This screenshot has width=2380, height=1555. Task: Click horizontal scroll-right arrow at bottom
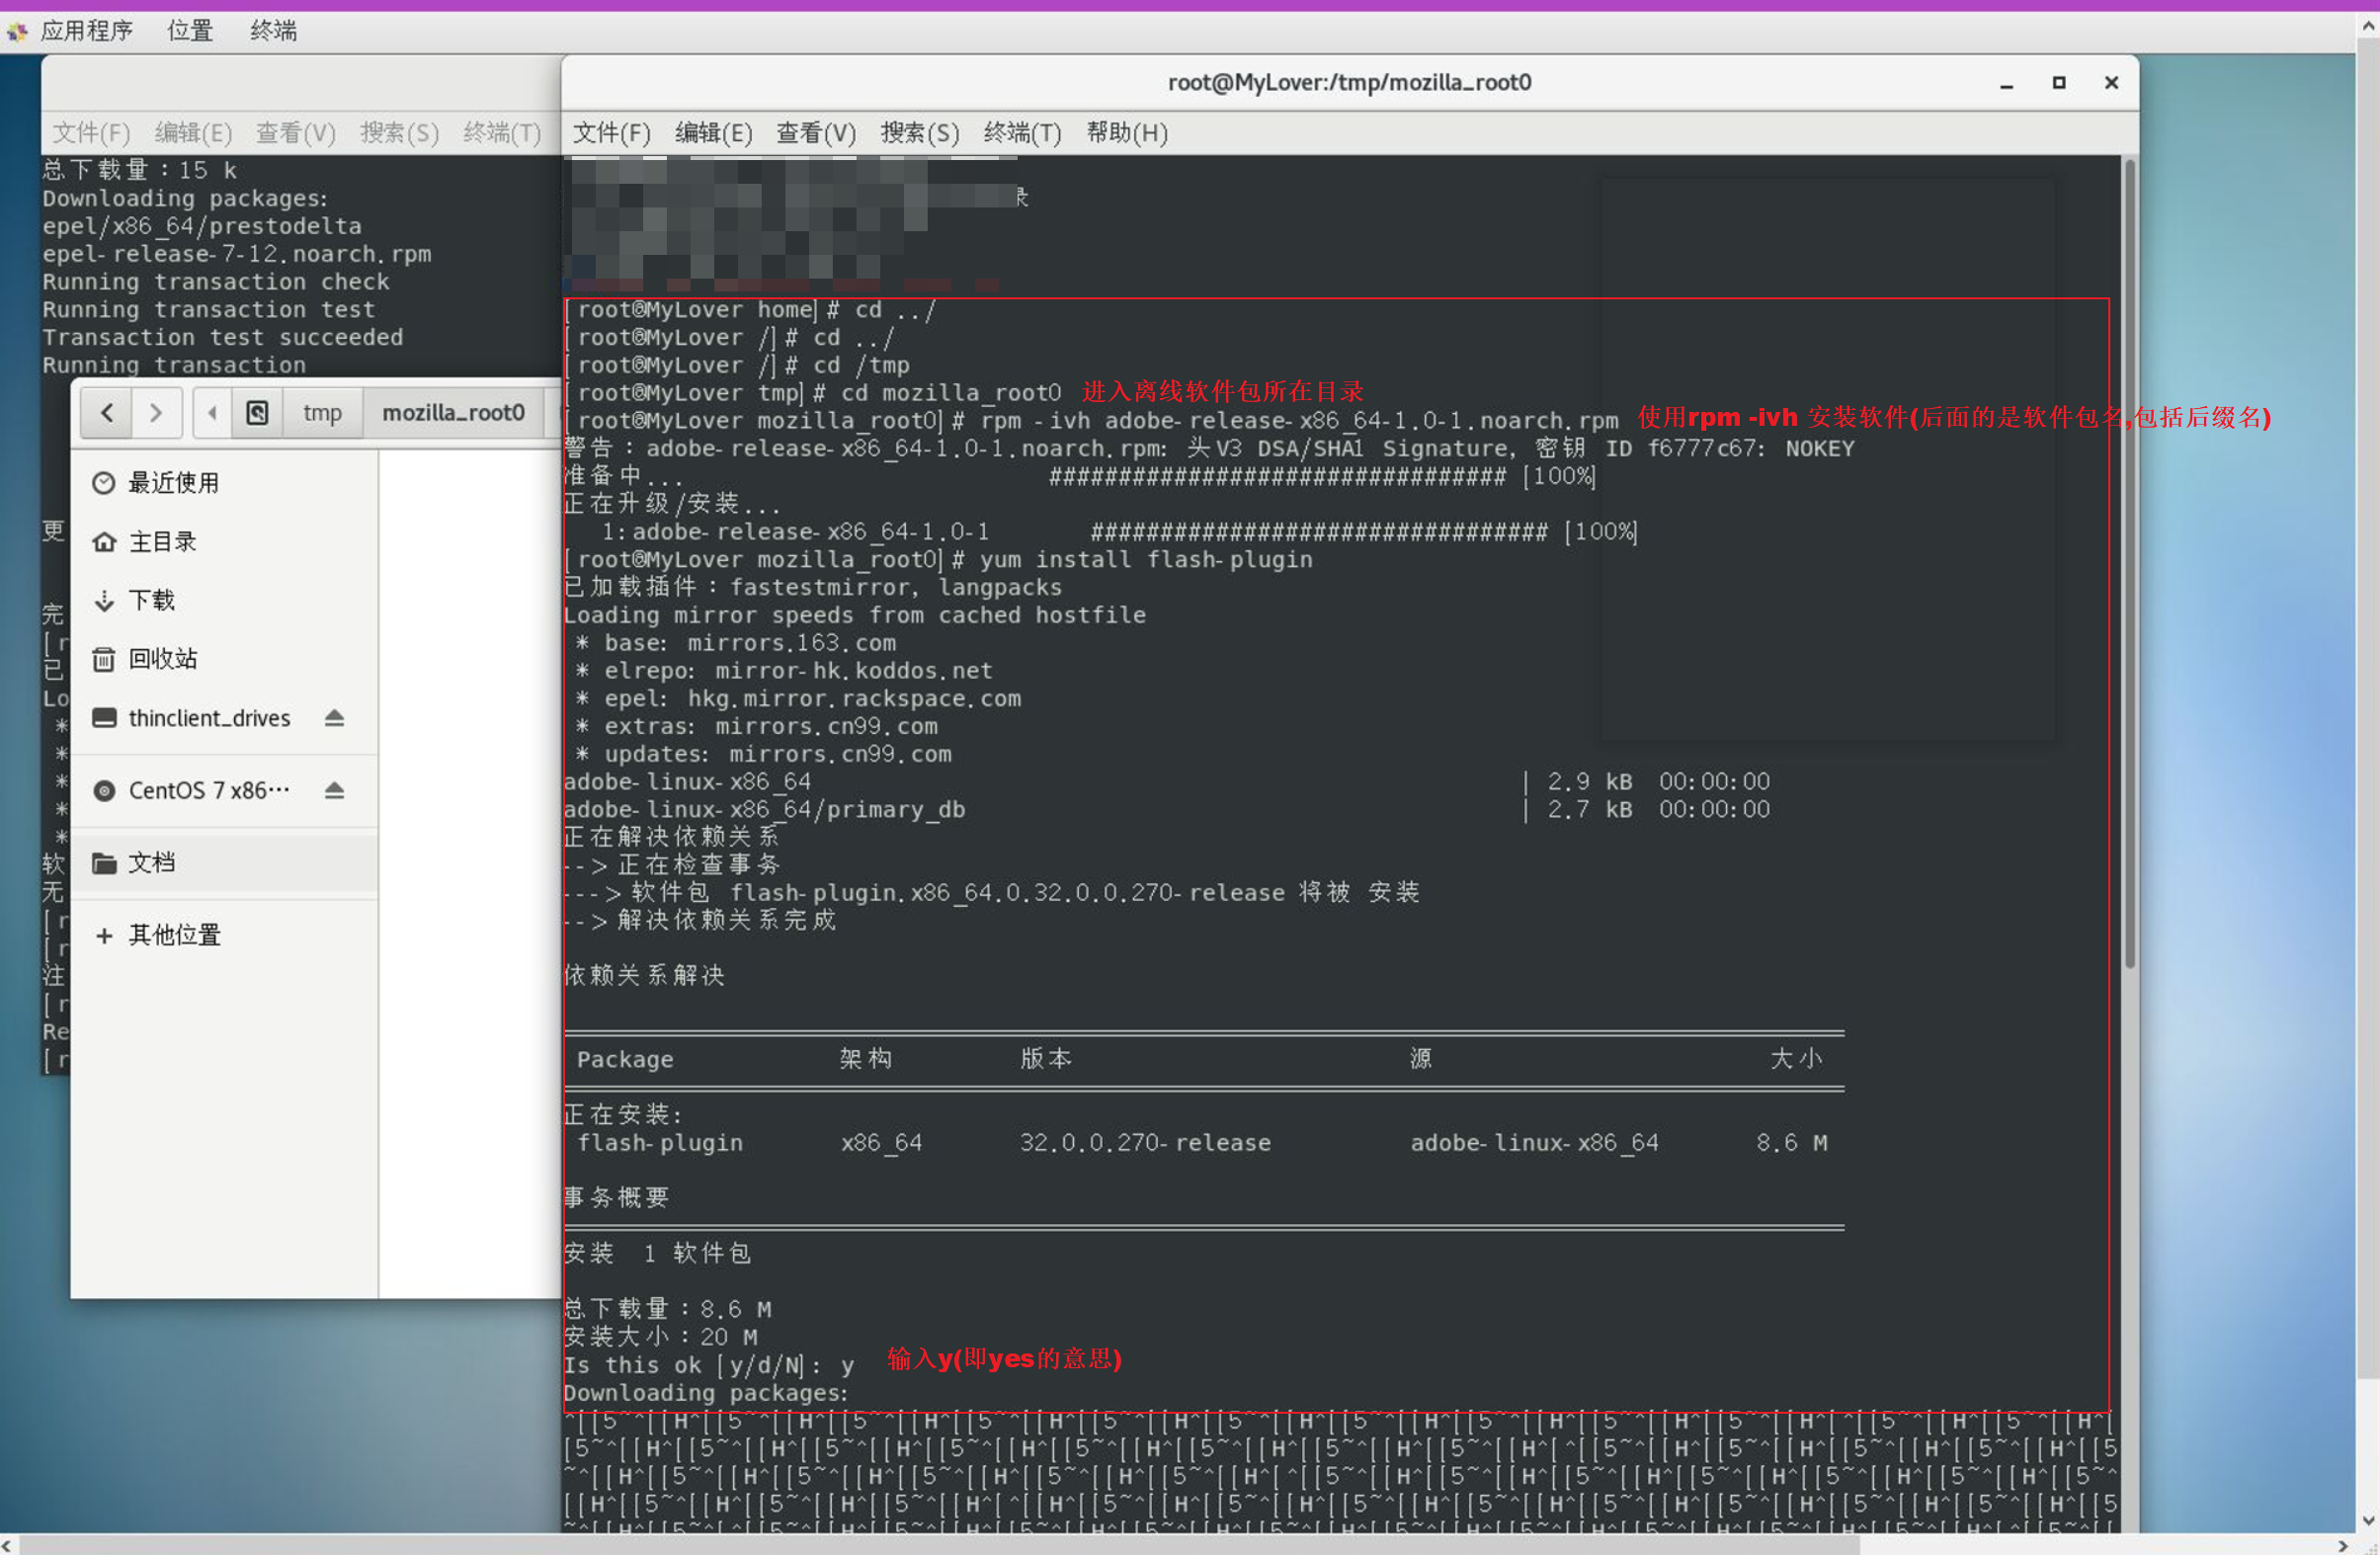point(2342,1545)
